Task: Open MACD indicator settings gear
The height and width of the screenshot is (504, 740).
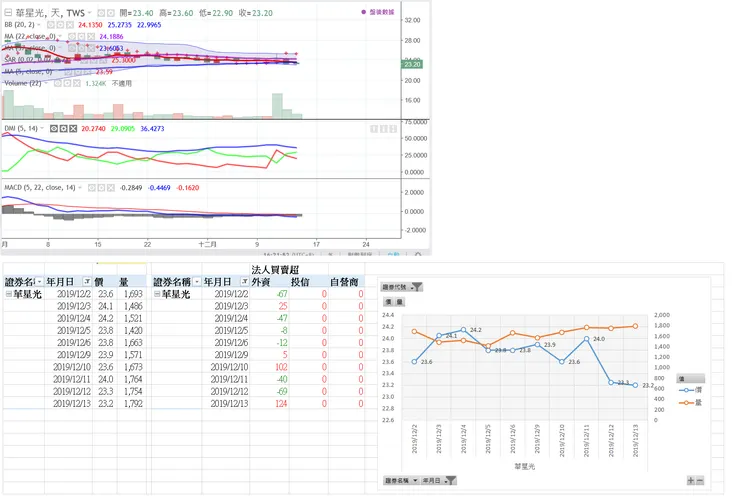Action: pos(101,188)
